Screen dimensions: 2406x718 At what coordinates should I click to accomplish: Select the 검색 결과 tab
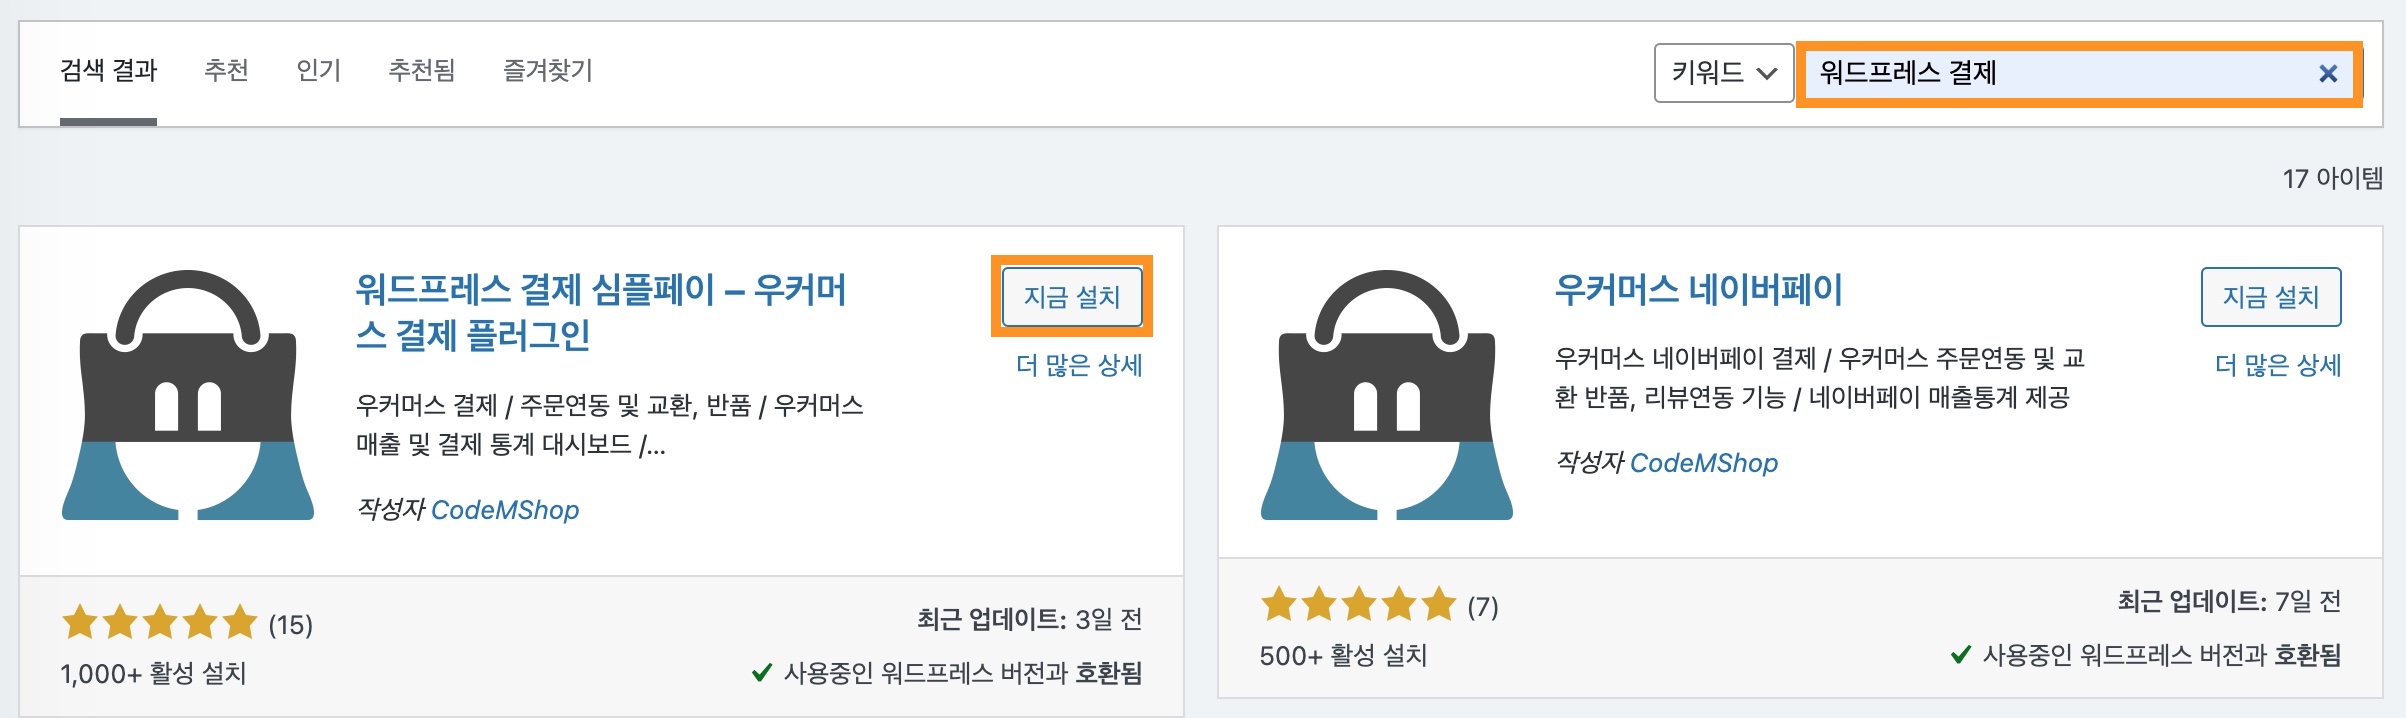(110, 71)
